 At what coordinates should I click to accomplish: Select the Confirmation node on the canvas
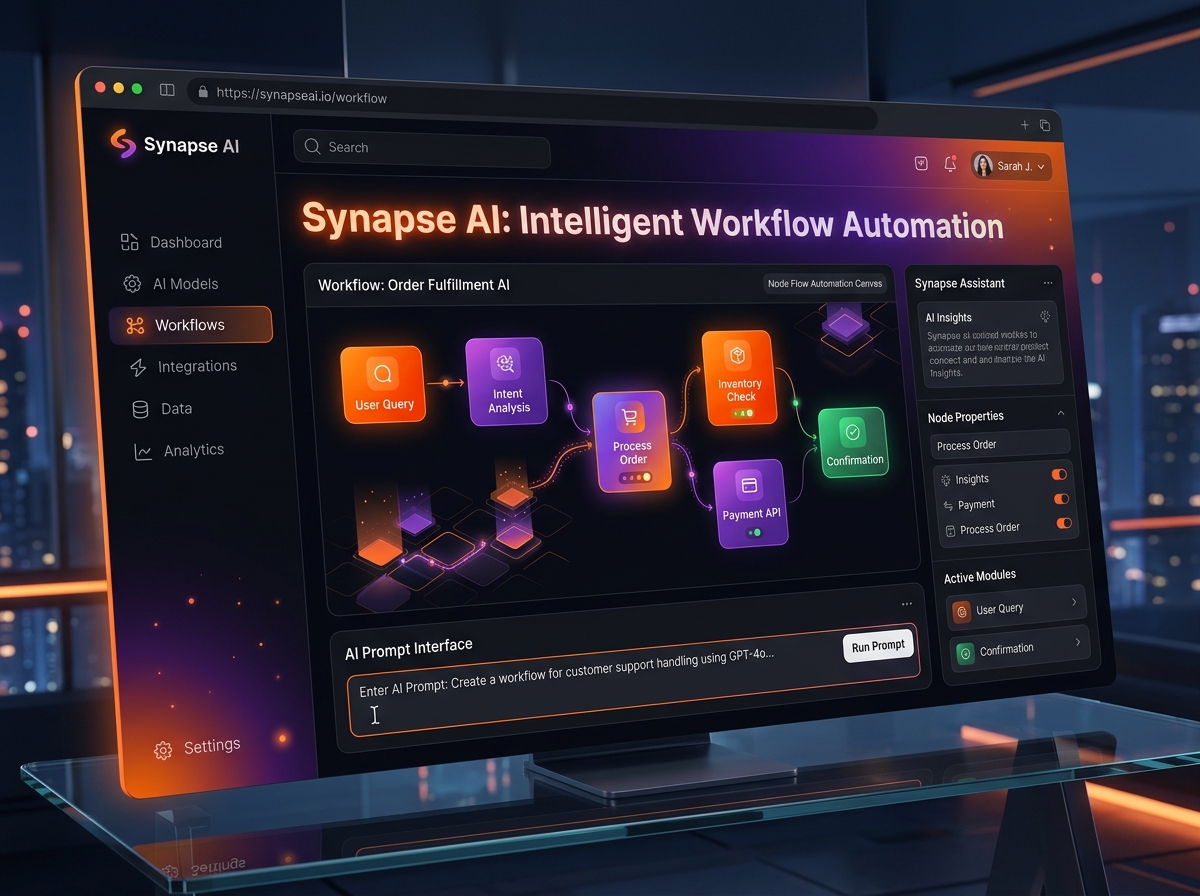click(853, 443)
